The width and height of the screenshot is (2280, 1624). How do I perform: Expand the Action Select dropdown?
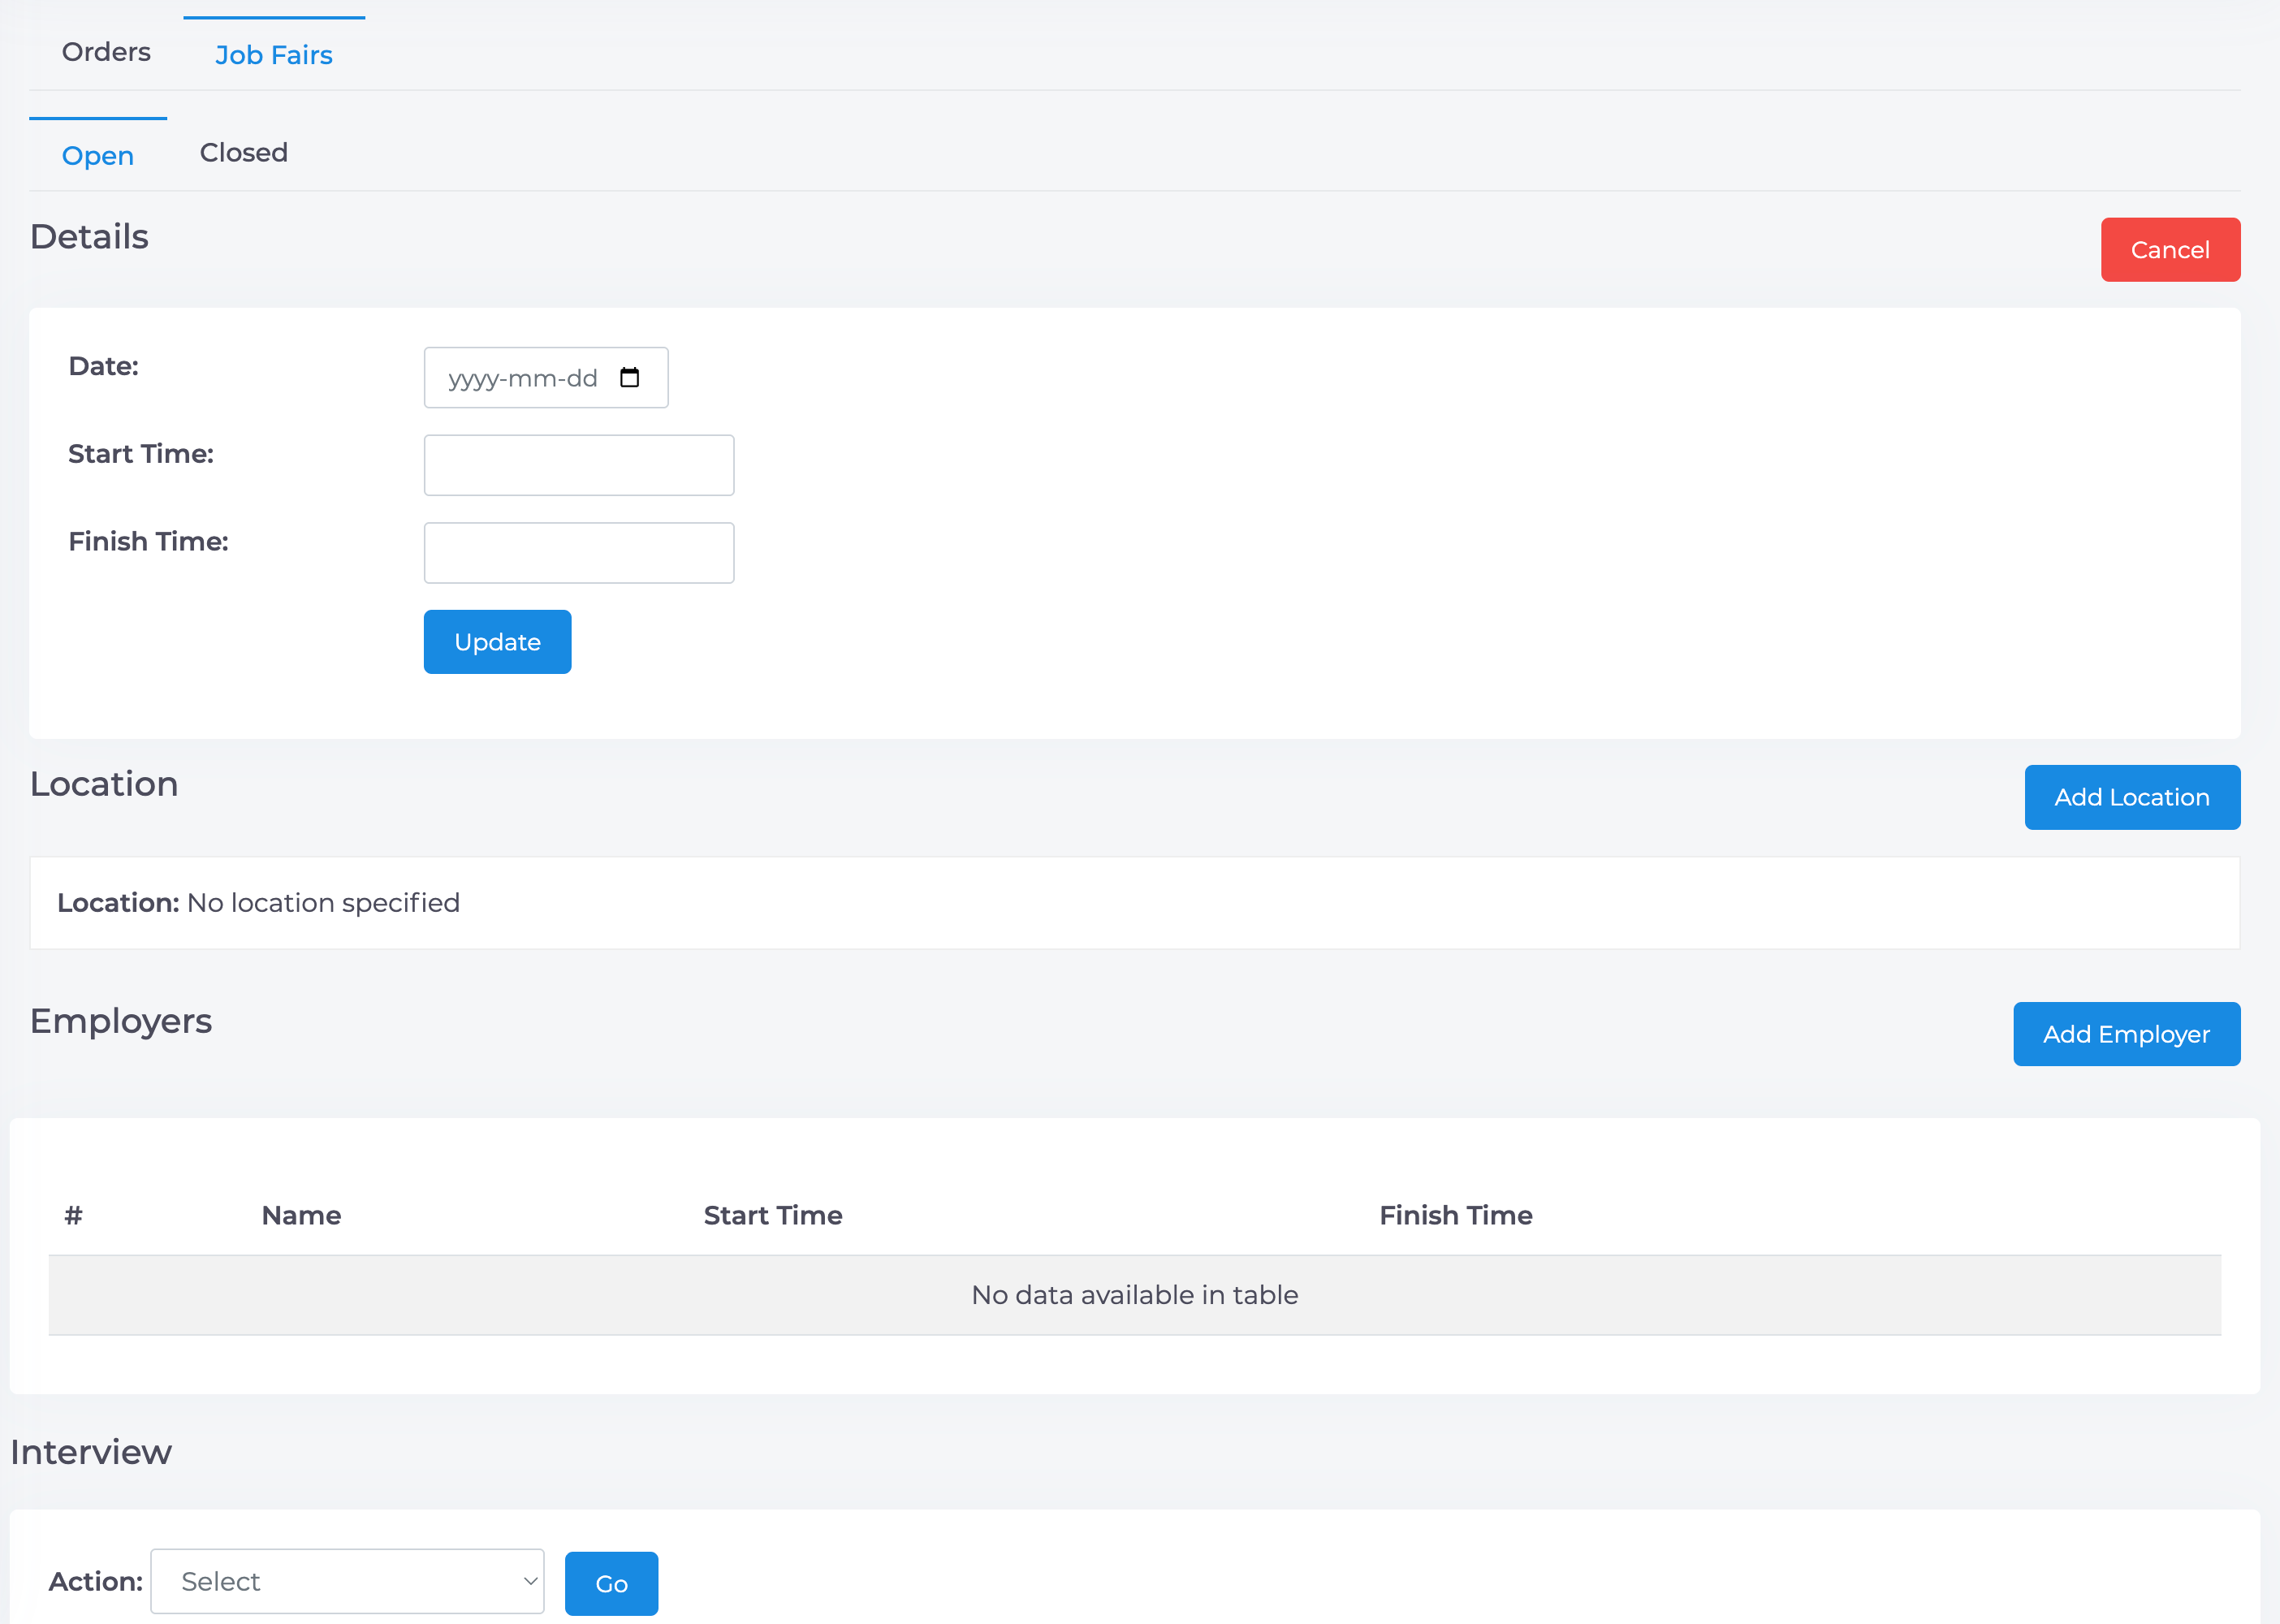coord(347,1581)
